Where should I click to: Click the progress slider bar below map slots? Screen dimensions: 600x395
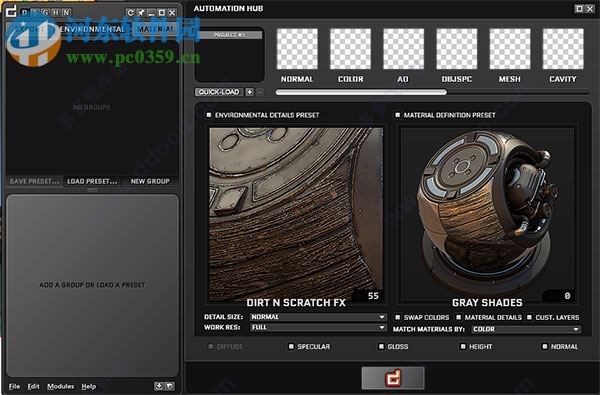432,92
